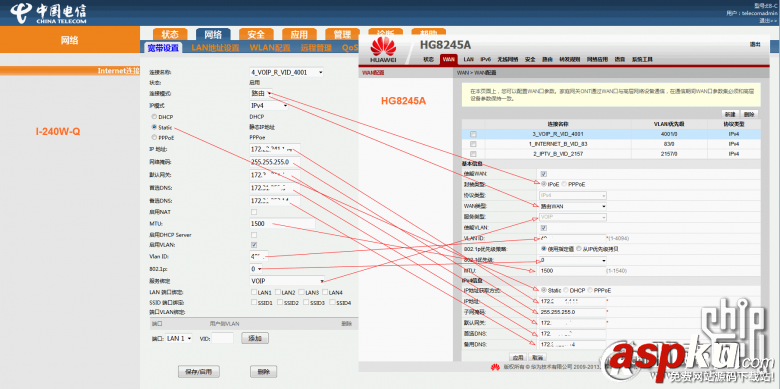Select Static radio in I-240W-Q page
Viewport: 780px width, 389px height.
click(x=154, y=127)
